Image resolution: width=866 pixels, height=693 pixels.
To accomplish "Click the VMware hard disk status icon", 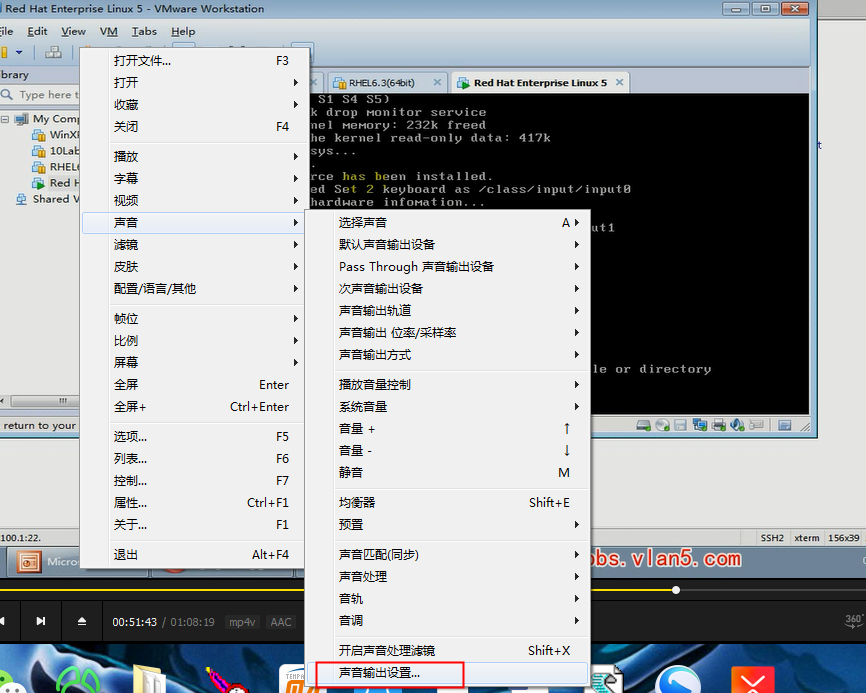I will pos(644,425).
